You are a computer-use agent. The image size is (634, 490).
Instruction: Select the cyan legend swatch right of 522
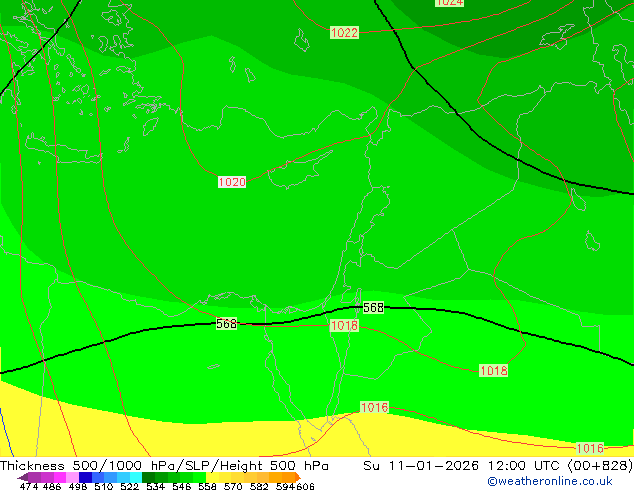tap(135, 477)
